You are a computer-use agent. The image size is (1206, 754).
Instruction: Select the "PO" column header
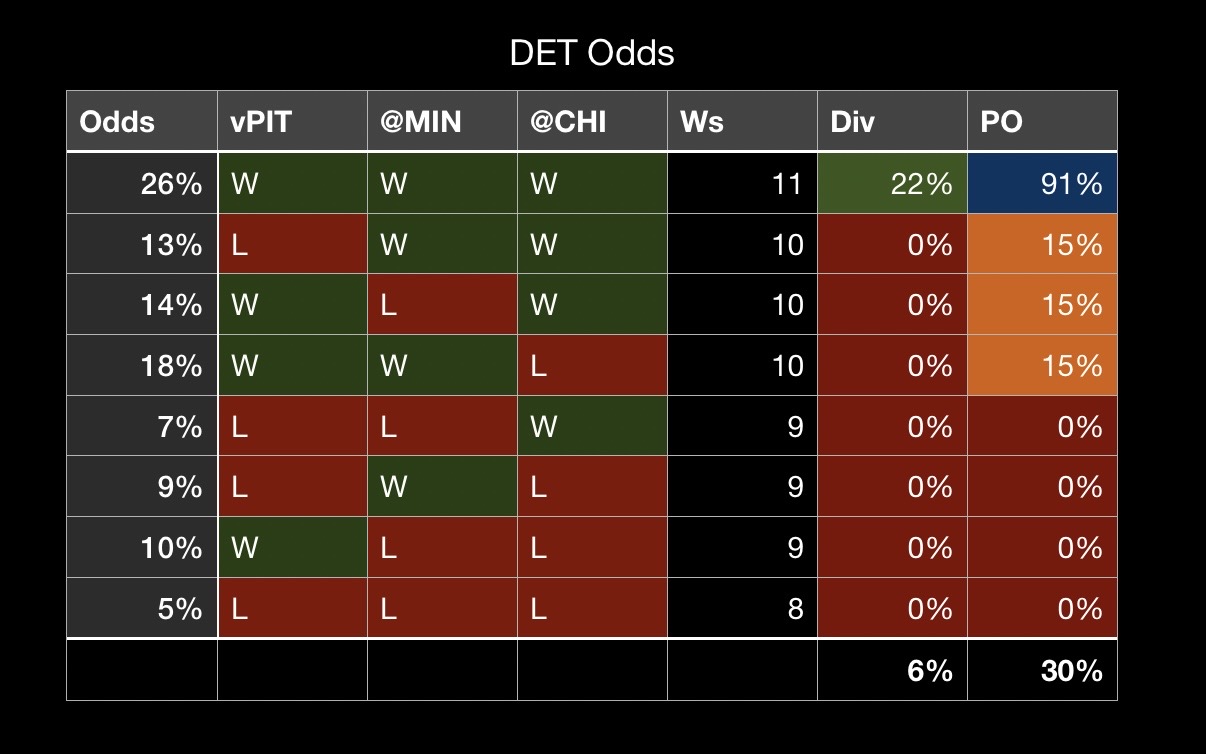pos(1042,122)
